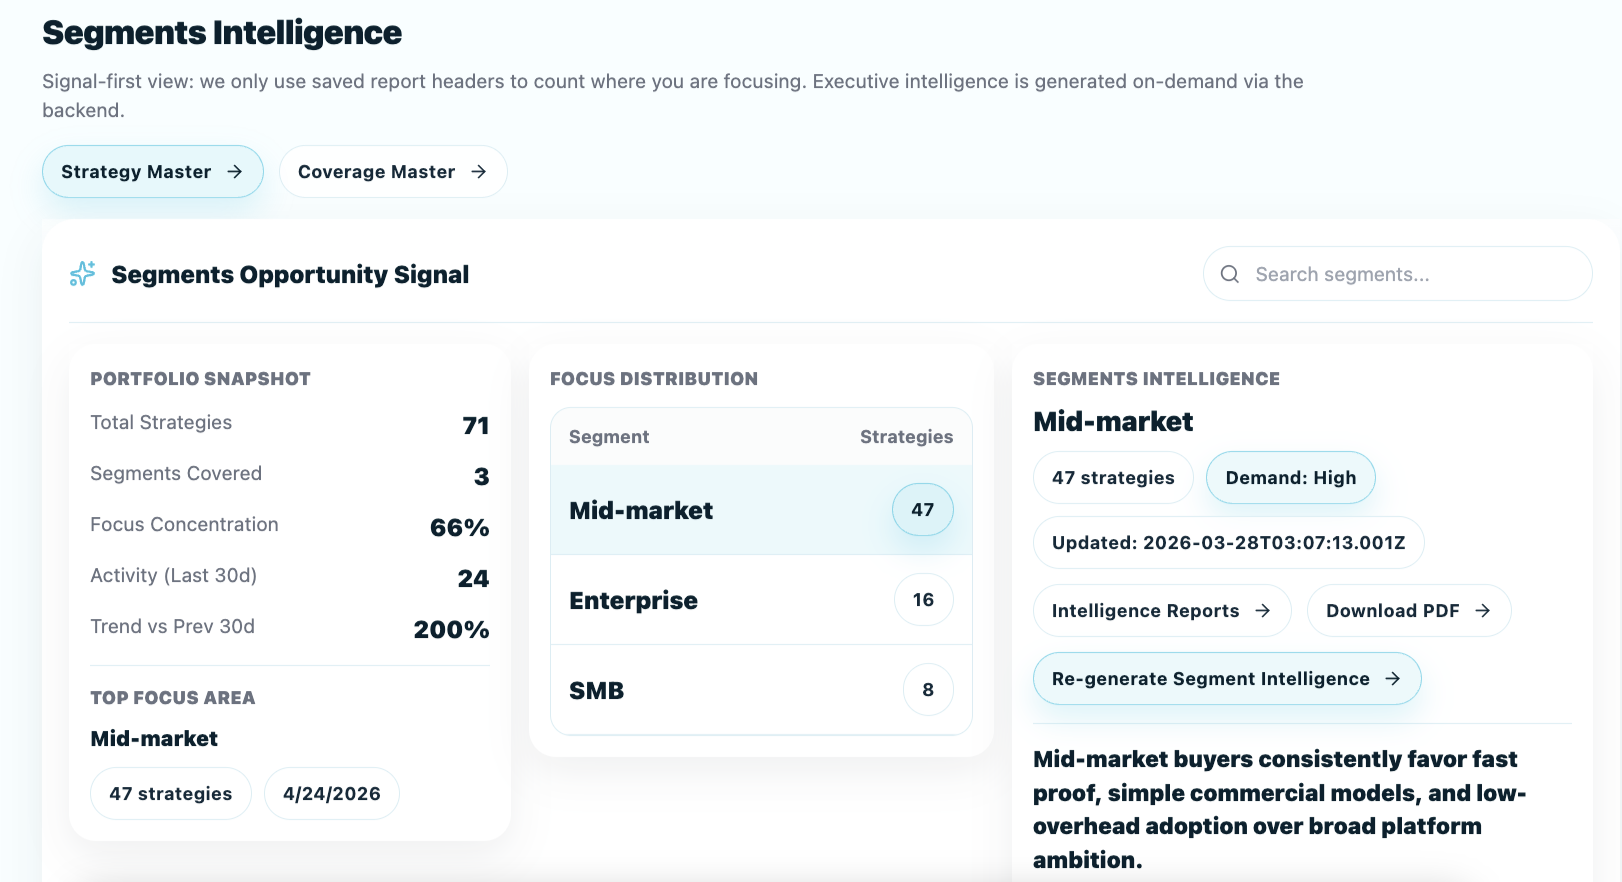Click the Demand: High pill
Screen dimensions: 1622x882
pos(1290,478)
